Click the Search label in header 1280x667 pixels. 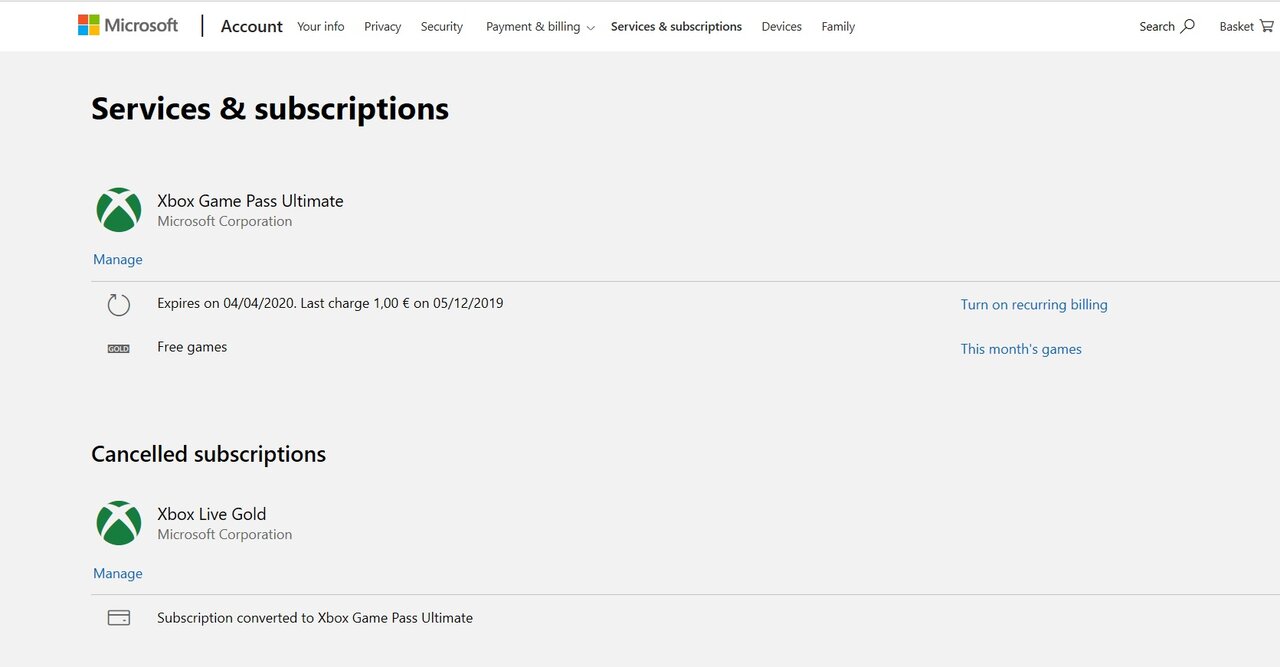click(x=1157, y=27)
